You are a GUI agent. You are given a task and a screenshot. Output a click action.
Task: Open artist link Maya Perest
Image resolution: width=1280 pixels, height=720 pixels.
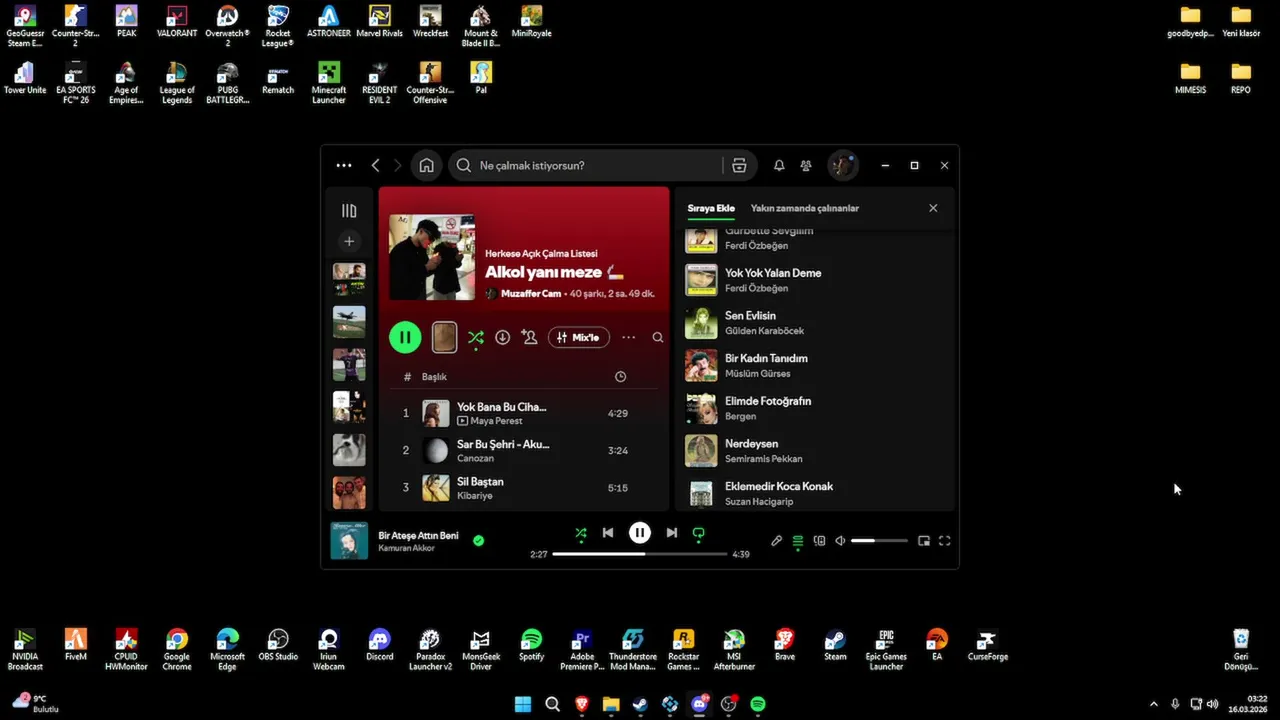(x=496, y=421)
